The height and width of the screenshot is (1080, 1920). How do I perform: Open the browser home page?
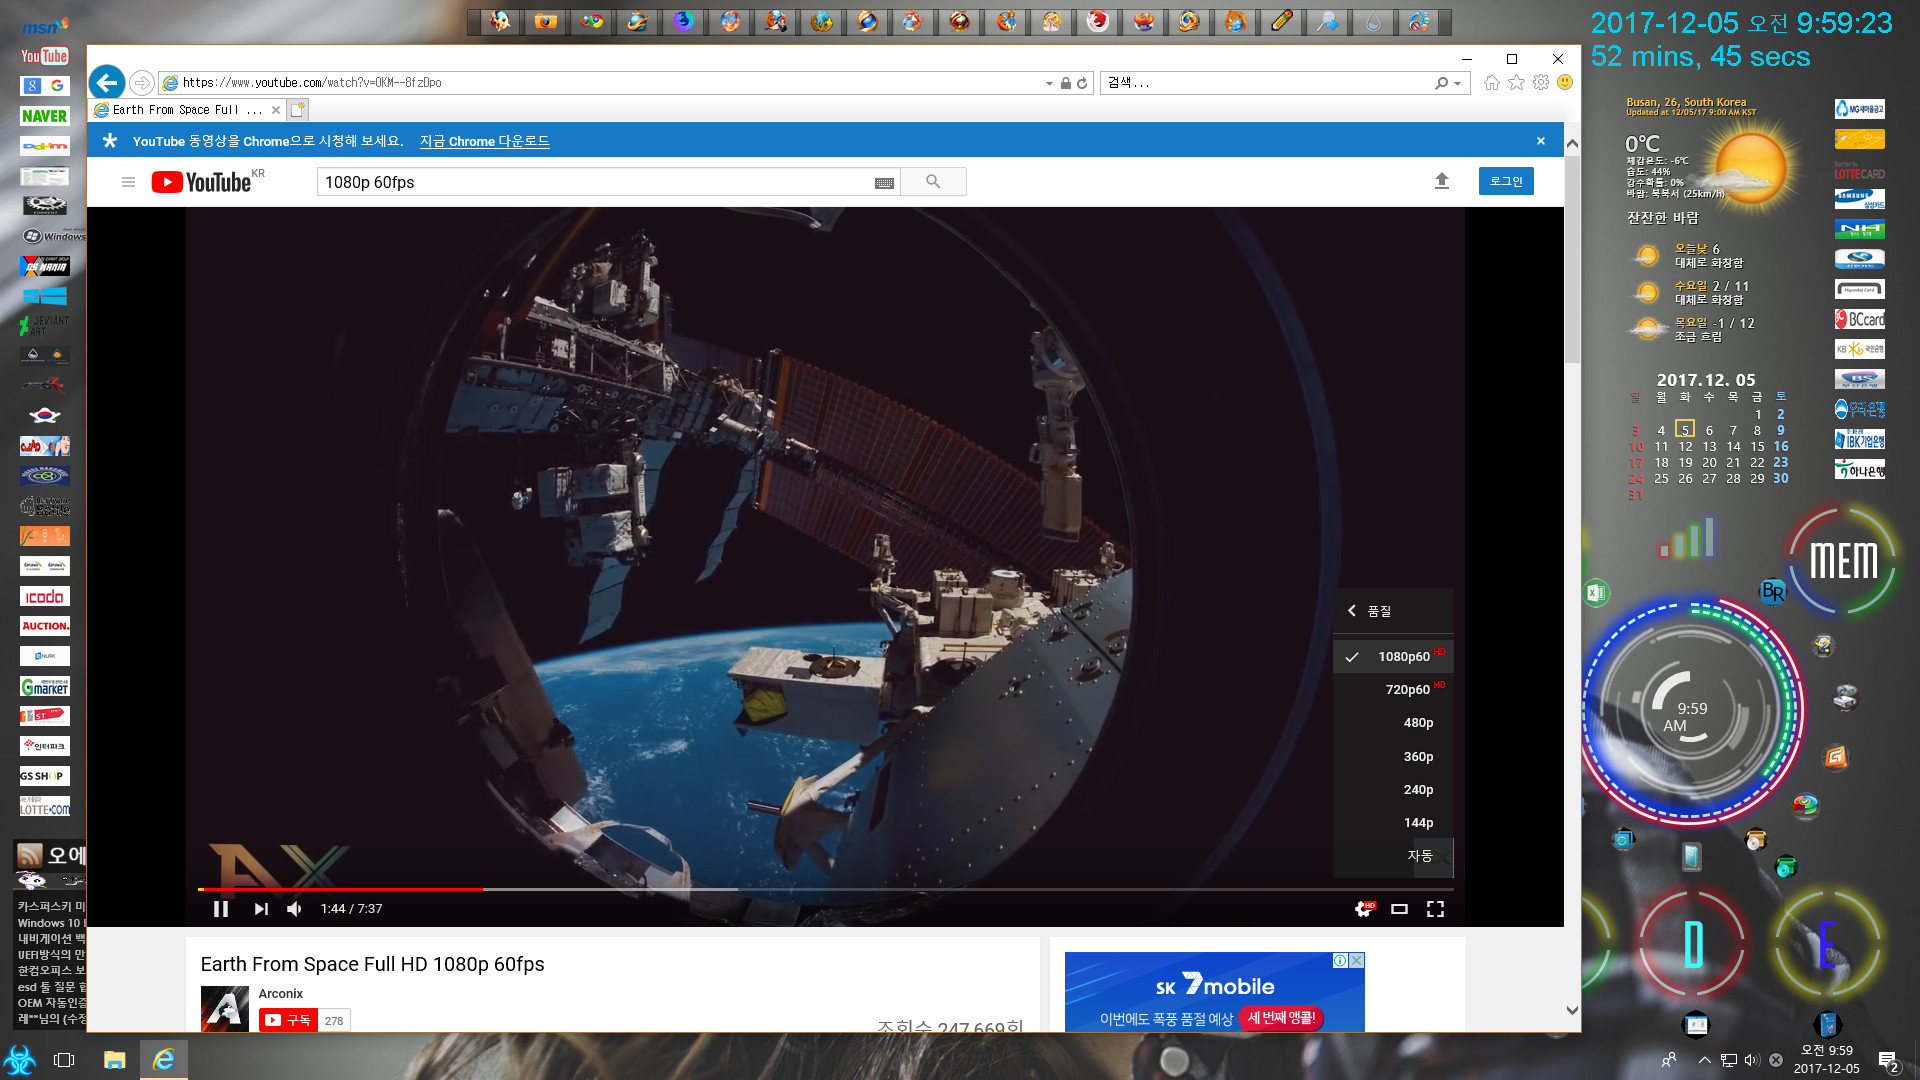point(1492,83)
